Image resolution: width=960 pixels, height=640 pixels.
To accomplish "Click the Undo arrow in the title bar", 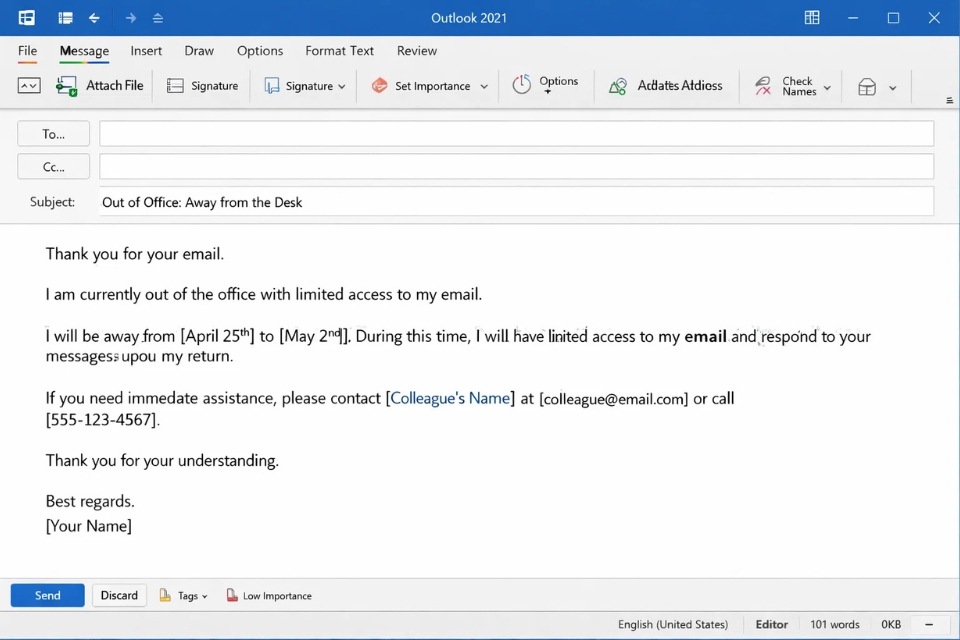I will pyautogui.click(x=94, y=18).
